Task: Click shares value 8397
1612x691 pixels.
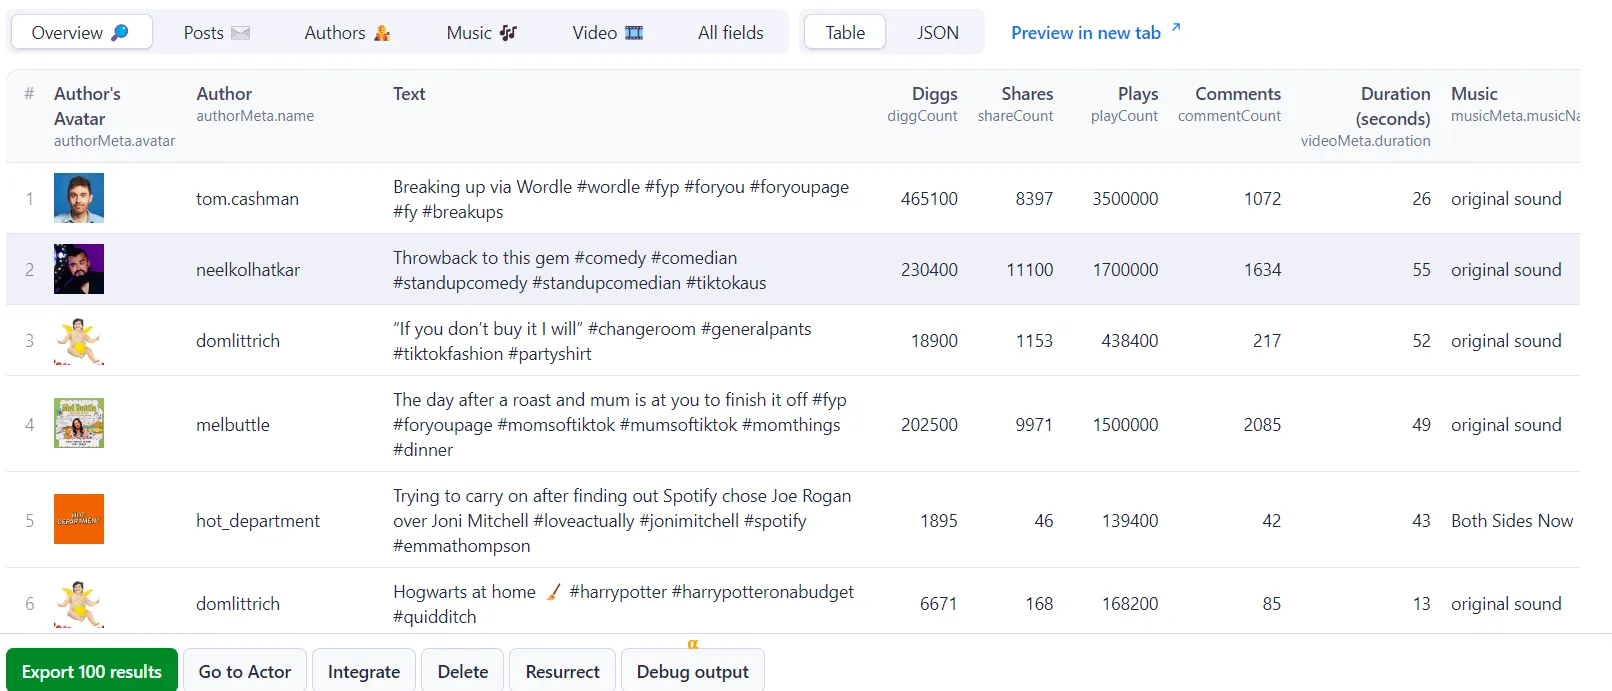Action: click(1034, 198)
